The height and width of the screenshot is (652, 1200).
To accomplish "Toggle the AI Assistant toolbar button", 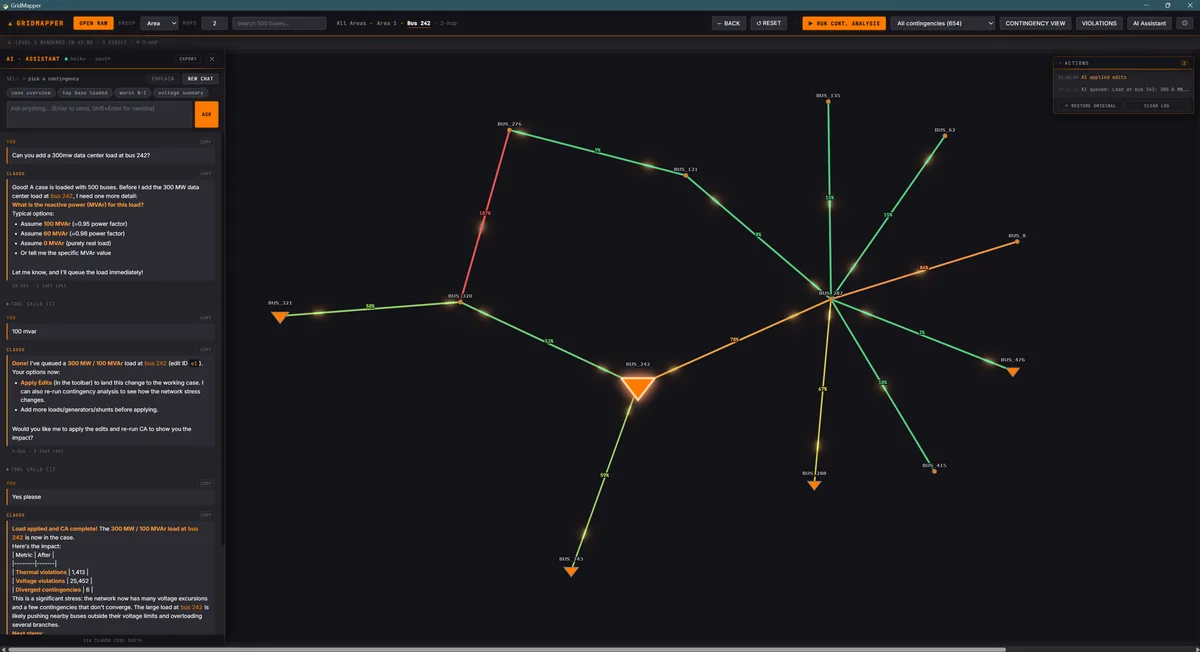I will point(1150,23).
